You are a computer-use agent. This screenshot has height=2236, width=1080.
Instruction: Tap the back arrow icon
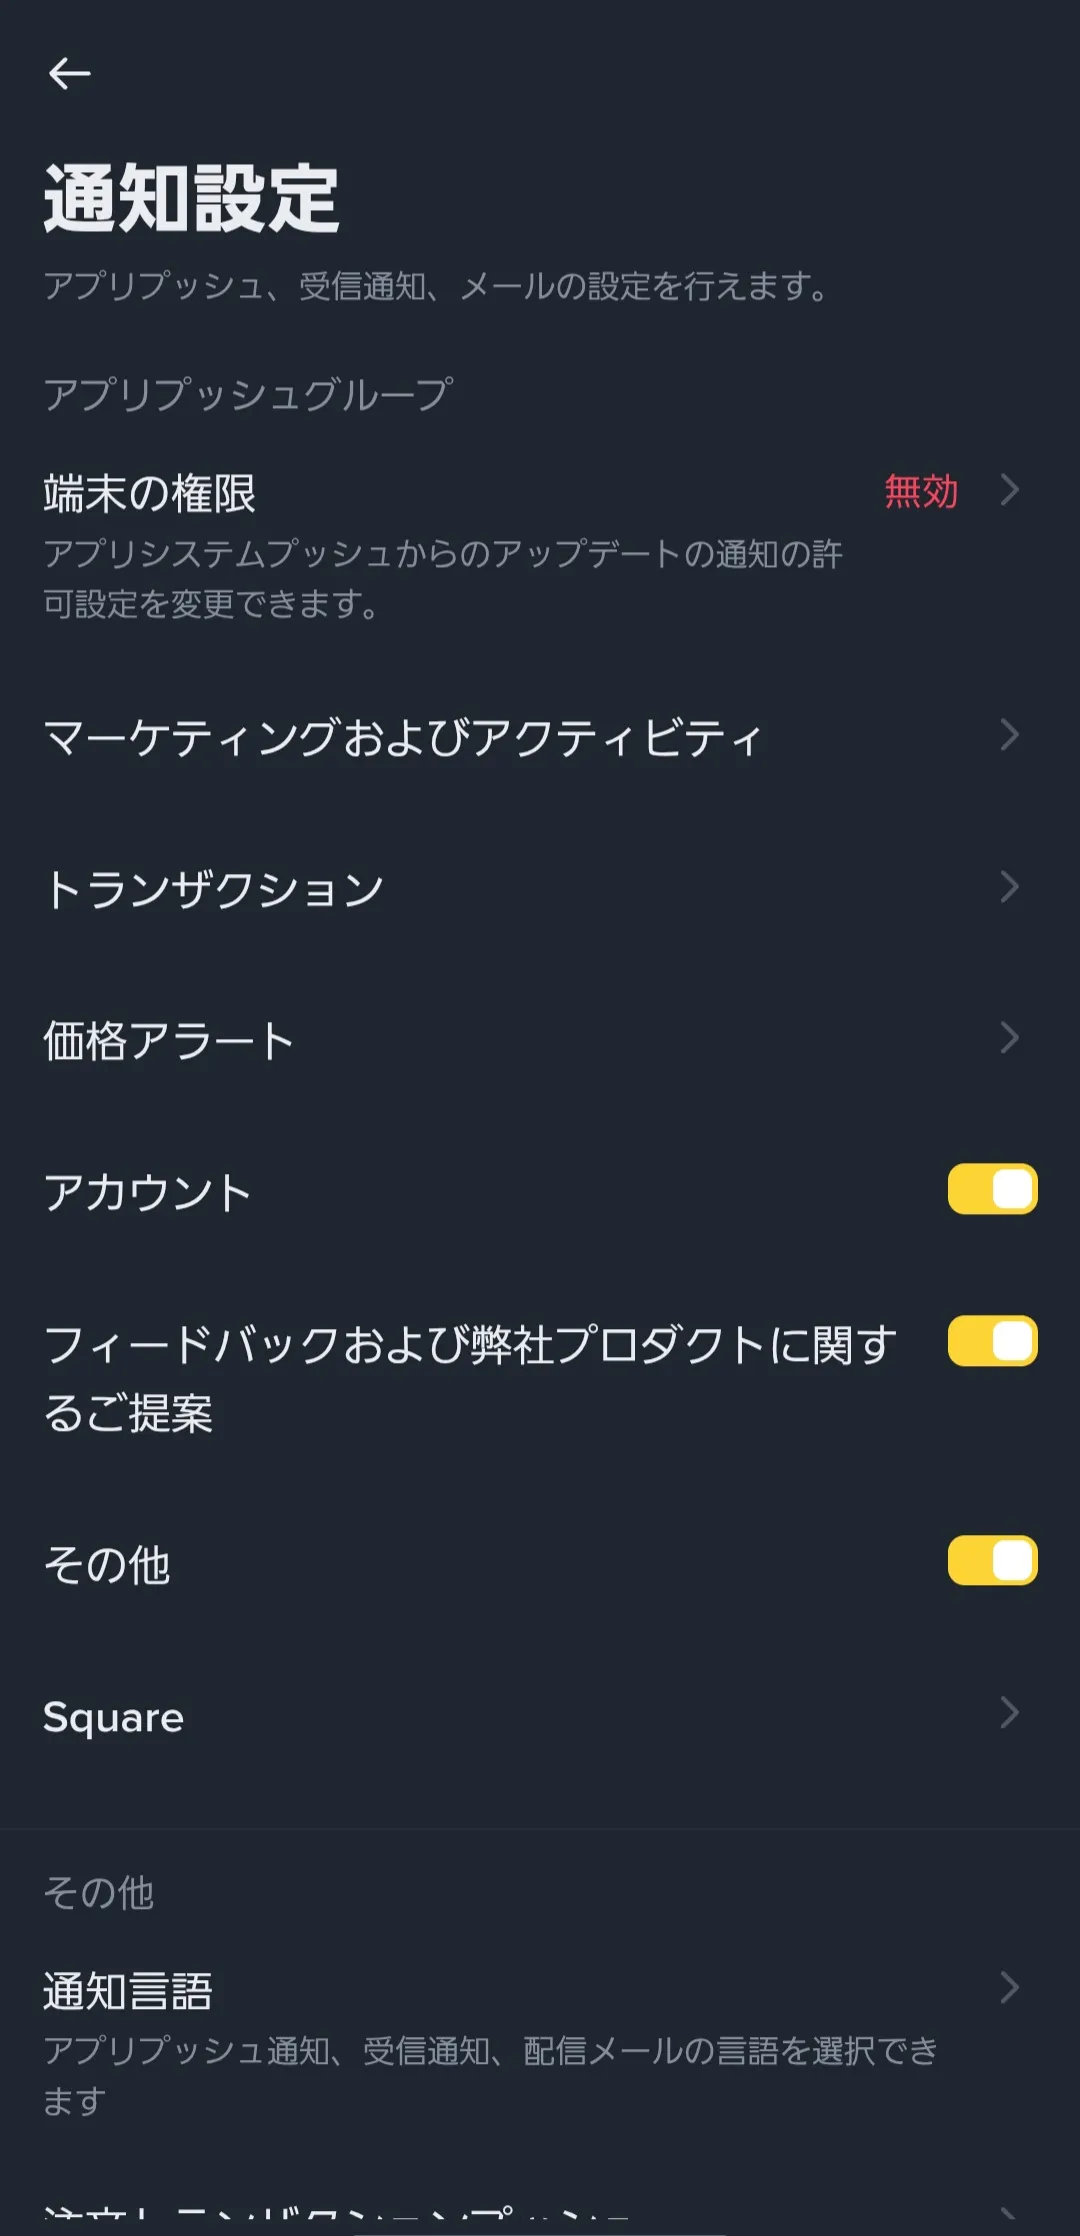69,73
